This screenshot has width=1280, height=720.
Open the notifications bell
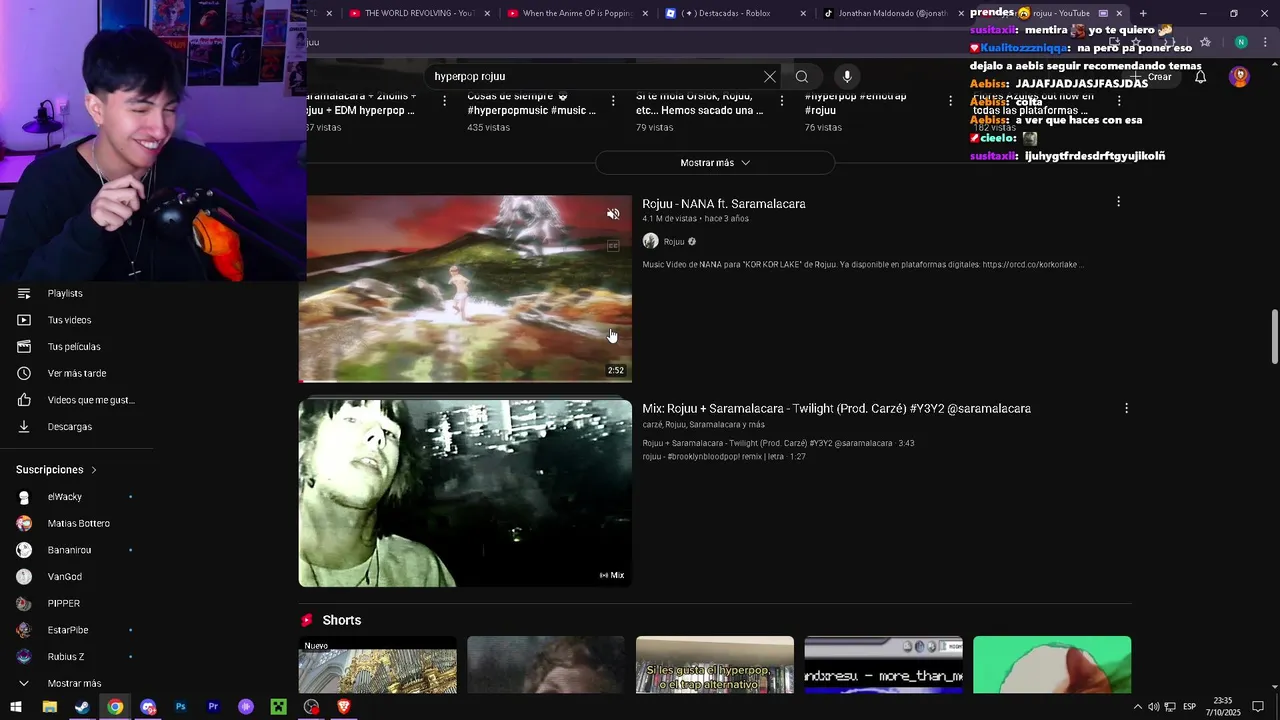pyautogui.click(x=1200, y=77)
